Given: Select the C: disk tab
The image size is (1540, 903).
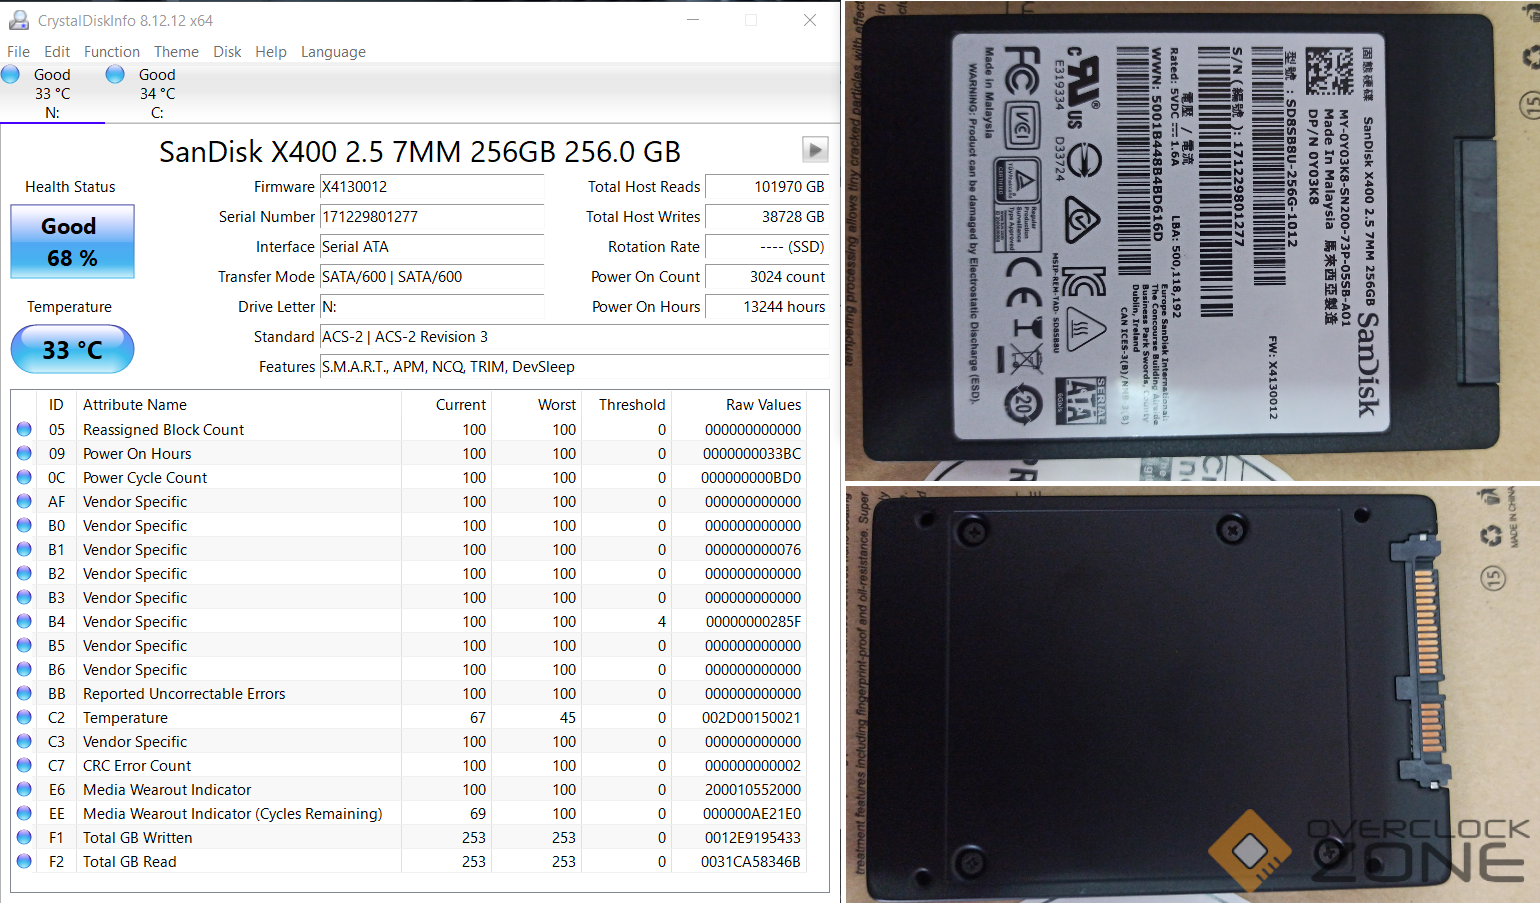Looking at the screenshot, I should (x=157, y=93).
